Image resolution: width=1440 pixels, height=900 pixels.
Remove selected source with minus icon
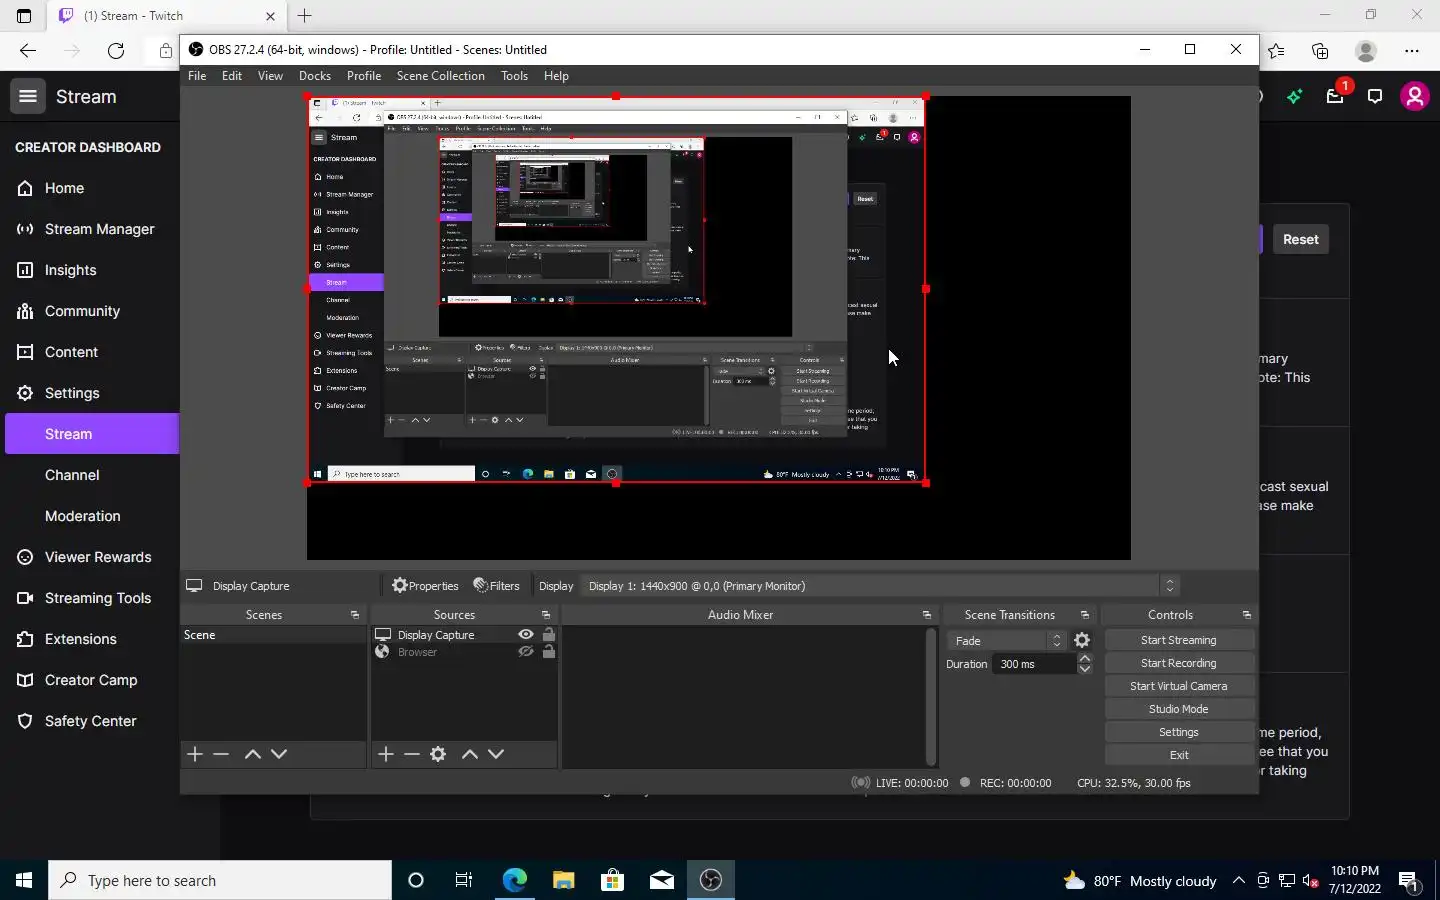coord(412,754)
